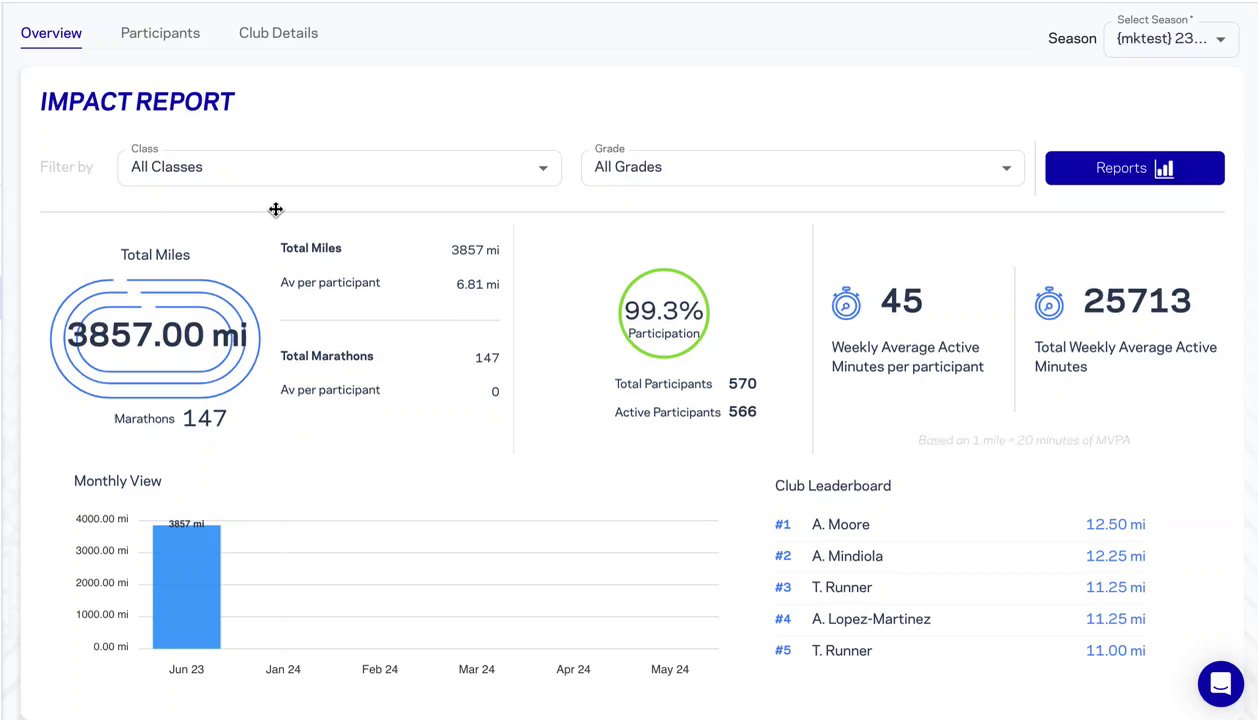Click the Jan 24 month label on chart
The width and height of the screenshot is (1258, 720).
(283, 669)
